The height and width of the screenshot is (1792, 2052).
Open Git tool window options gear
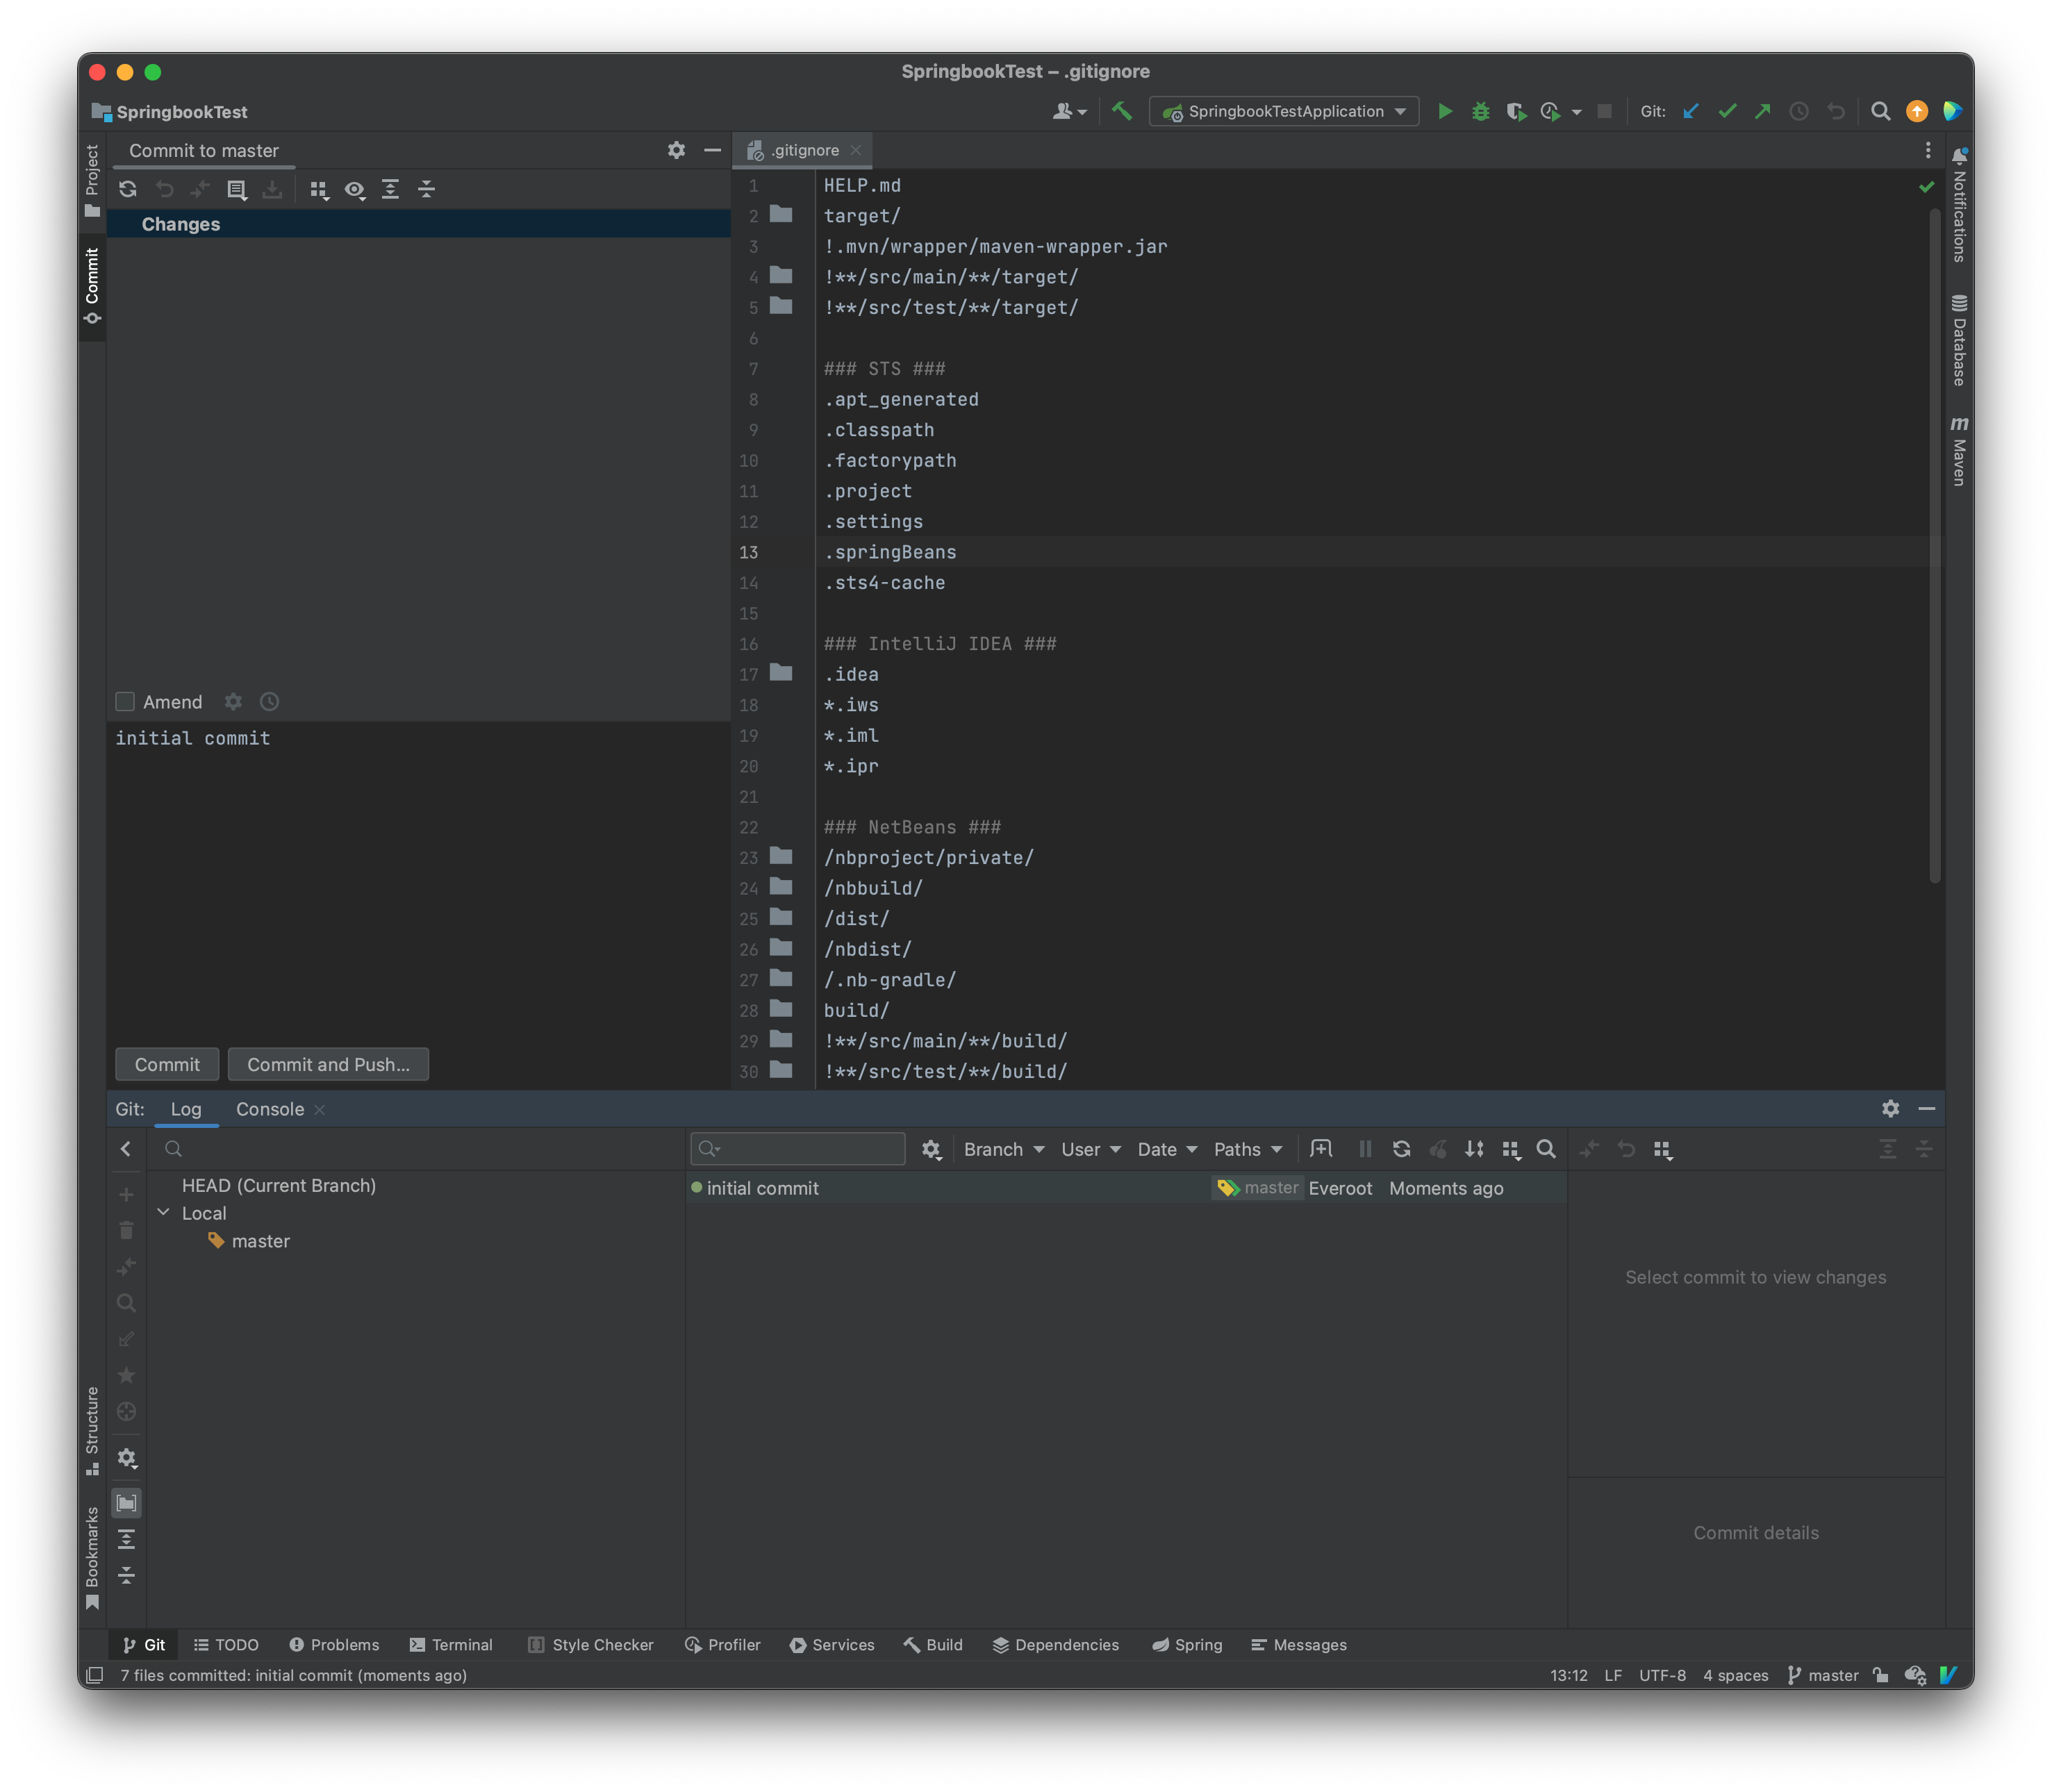(1890, 1108)
